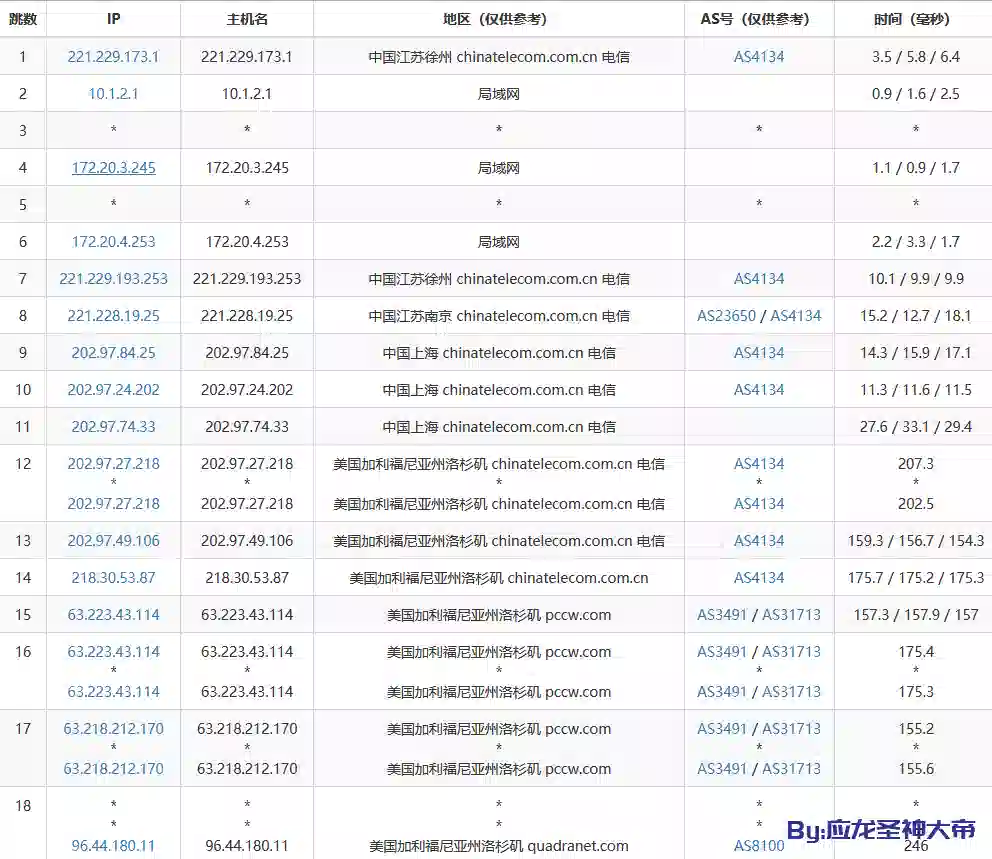Select the hostname cell 202.97.74.33
The width and height of the screenshot is (992, 859).
247,426
